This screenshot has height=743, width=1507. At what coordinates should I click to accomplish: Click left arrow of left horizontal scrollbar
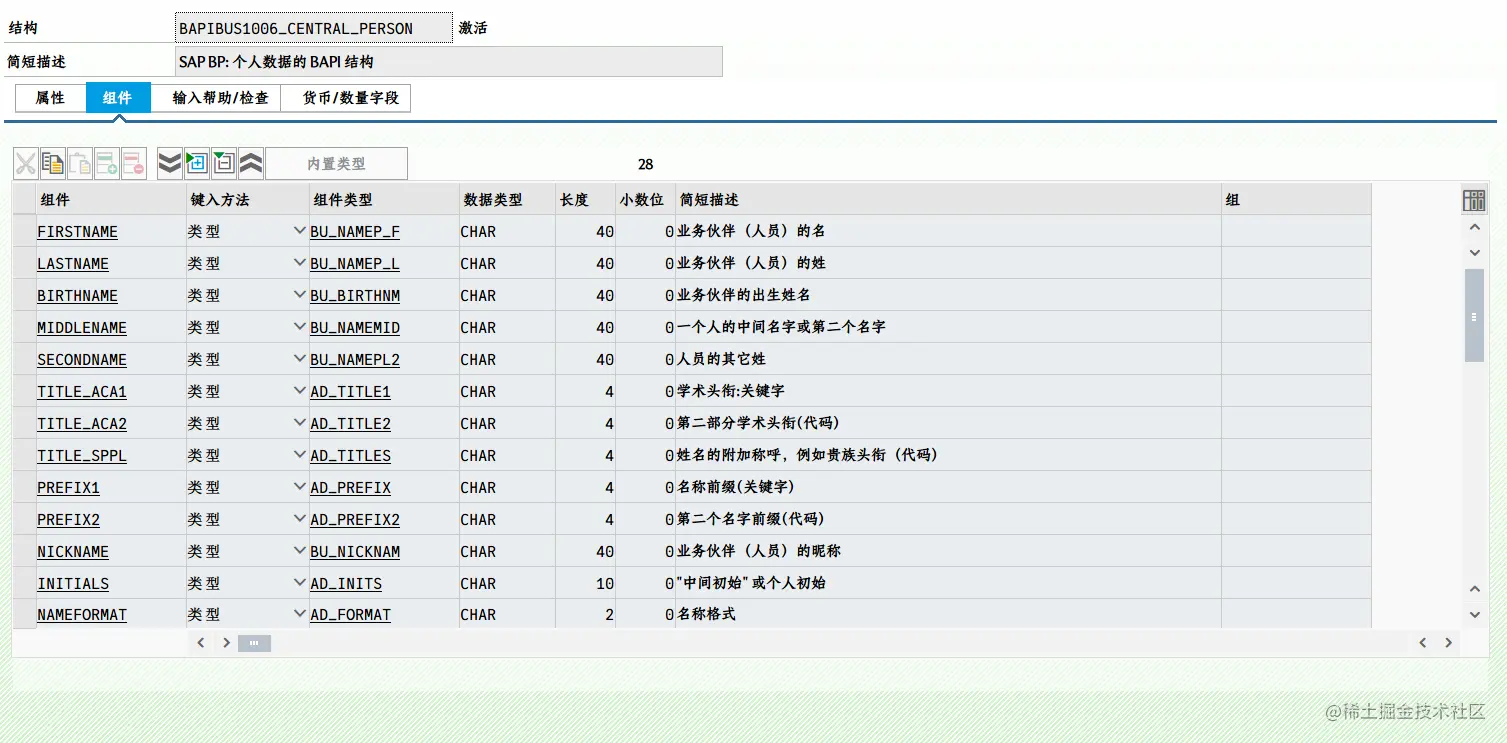201,643
